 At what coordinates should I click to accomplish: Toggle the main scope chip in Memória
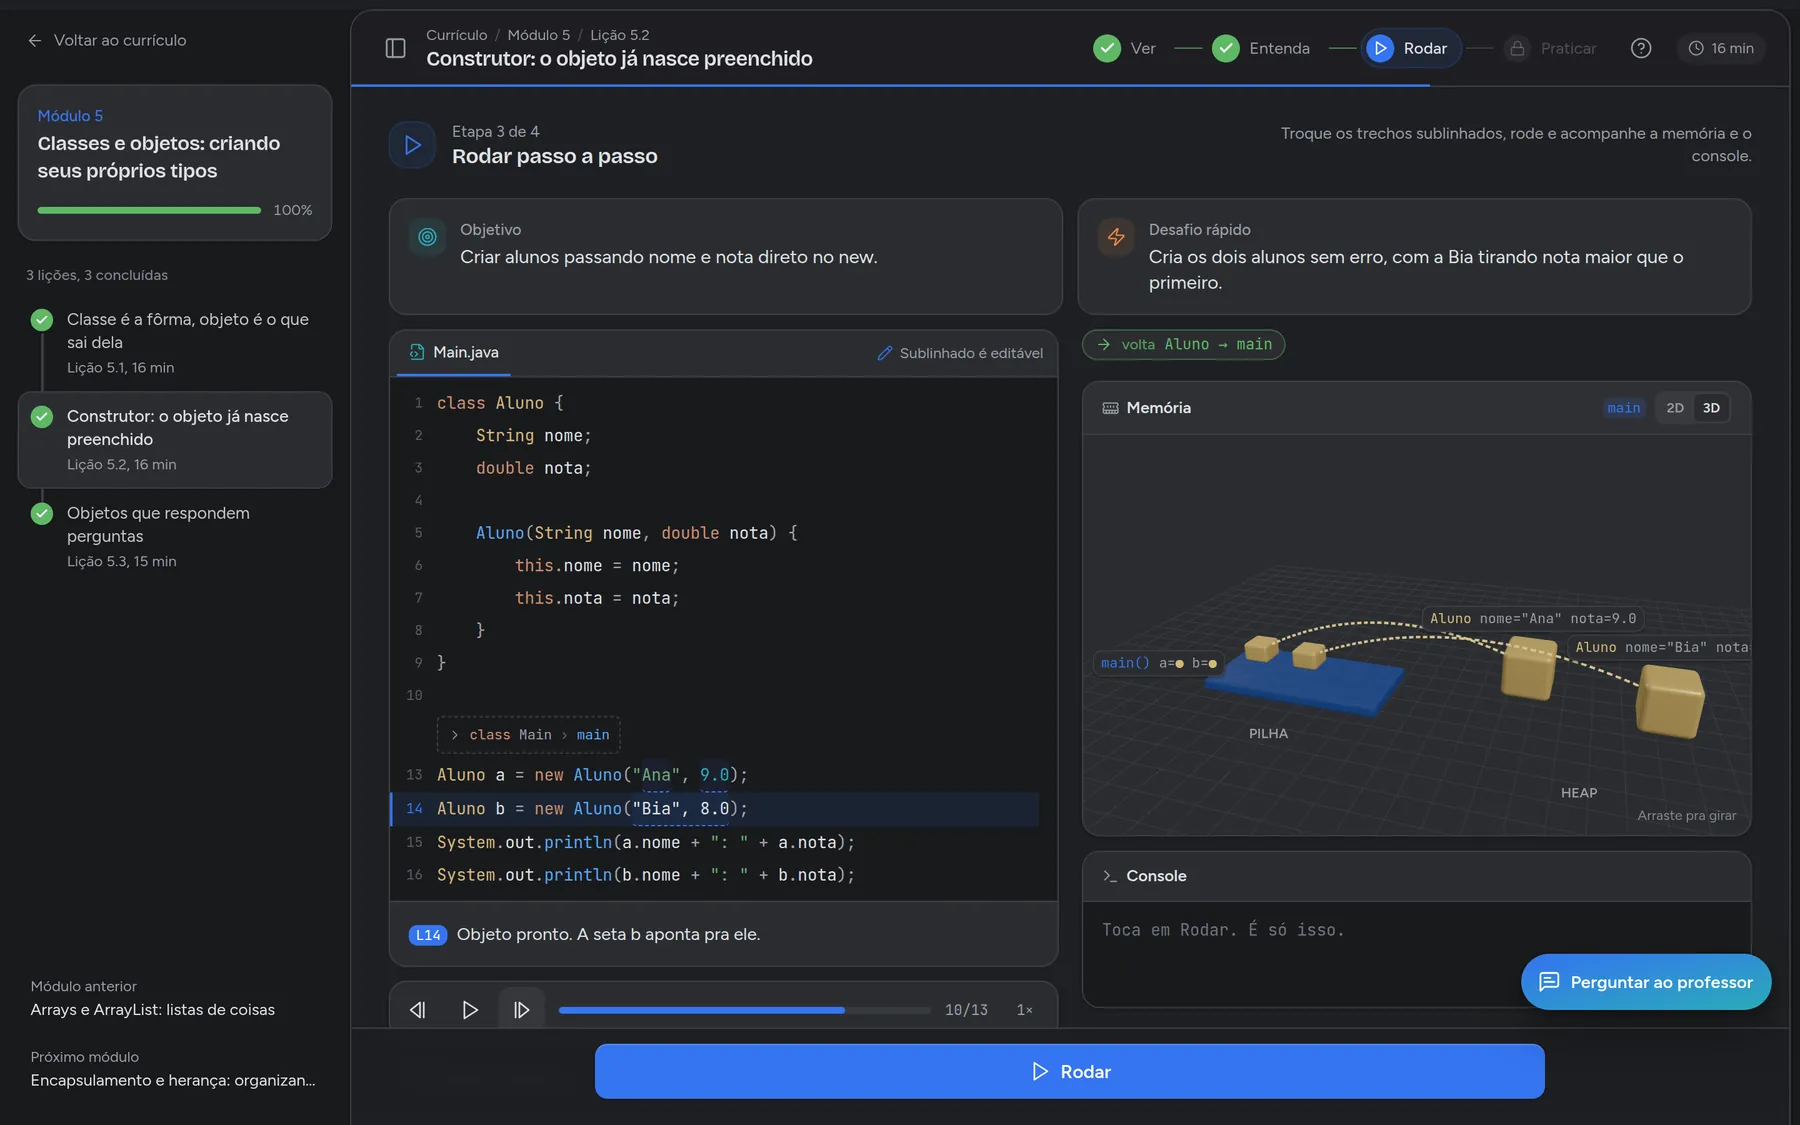tap(1624, 408)
